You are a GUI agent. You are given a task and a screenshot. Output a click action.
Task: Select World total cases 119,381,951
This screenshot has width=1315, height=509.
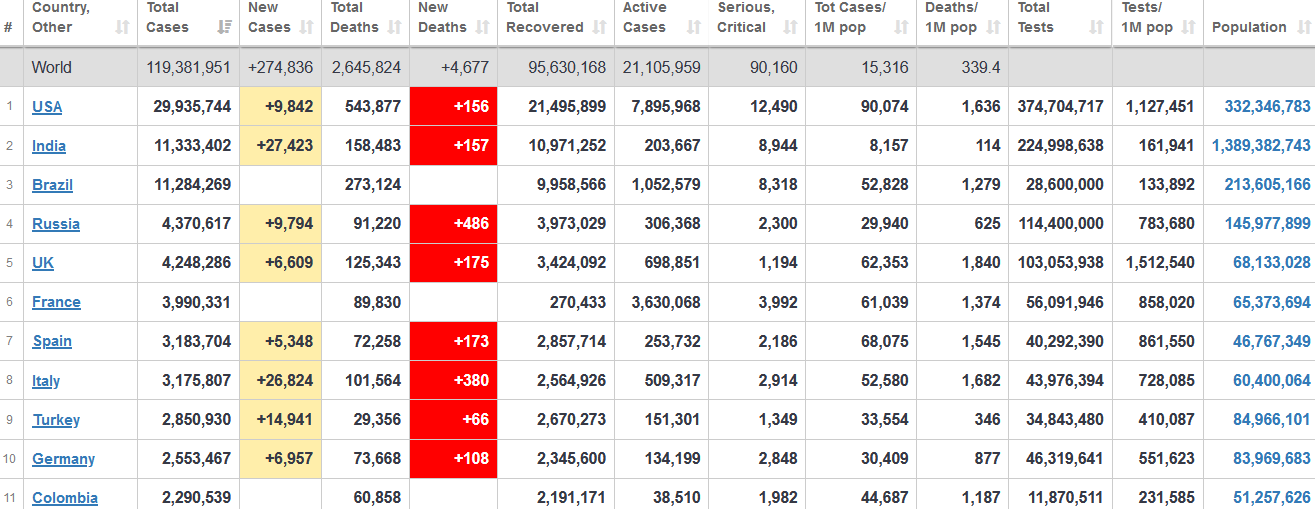click(x=188, y=68)
